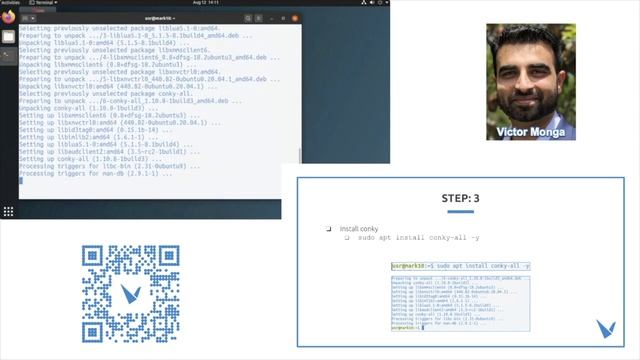Maximize the terminal window
Viewport: 640px width, 360px height.
(x=283, y=18)
